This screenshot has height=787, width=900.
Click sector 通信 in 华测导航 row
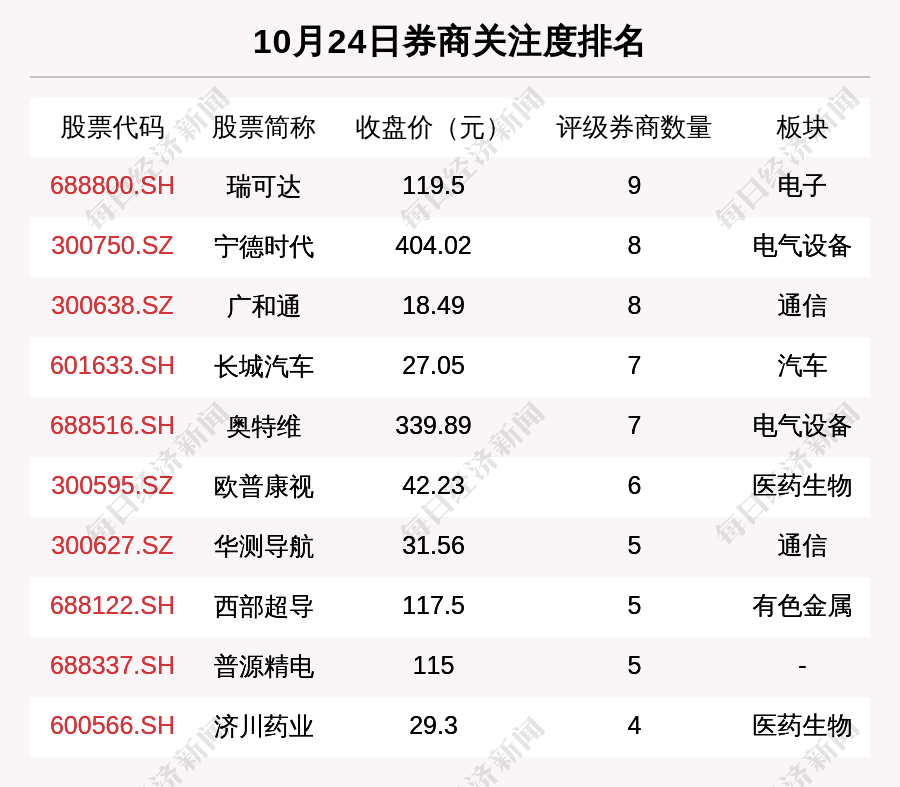click(x=802, y=545)
